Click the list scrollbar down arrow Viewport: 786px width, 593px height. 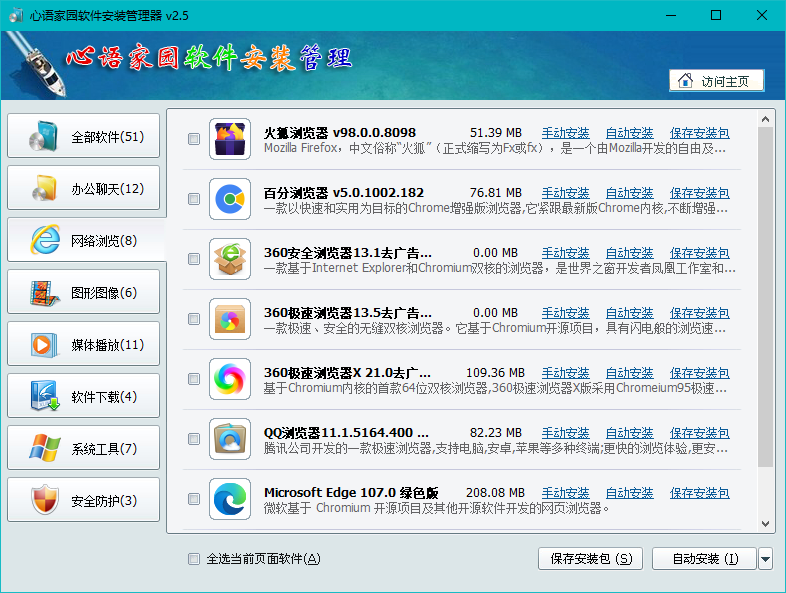[x=765, y=524]
